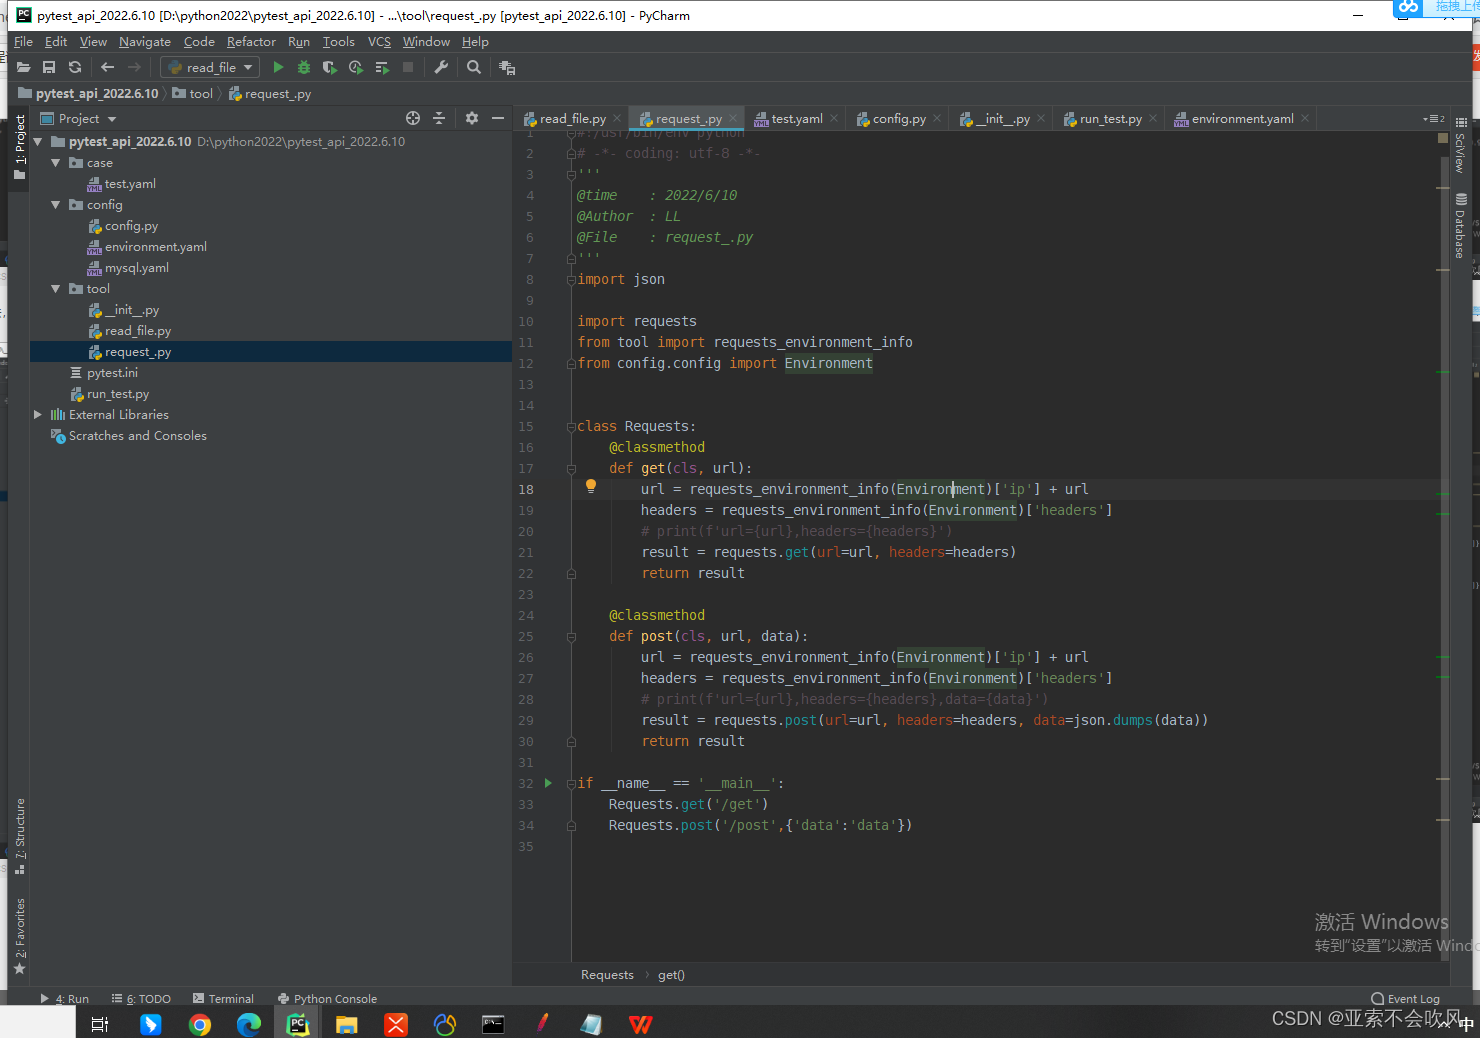Viewport: 1480px width, 1038px height.
Task: Open Project panel gear settings
Action: tap(472, 118)
